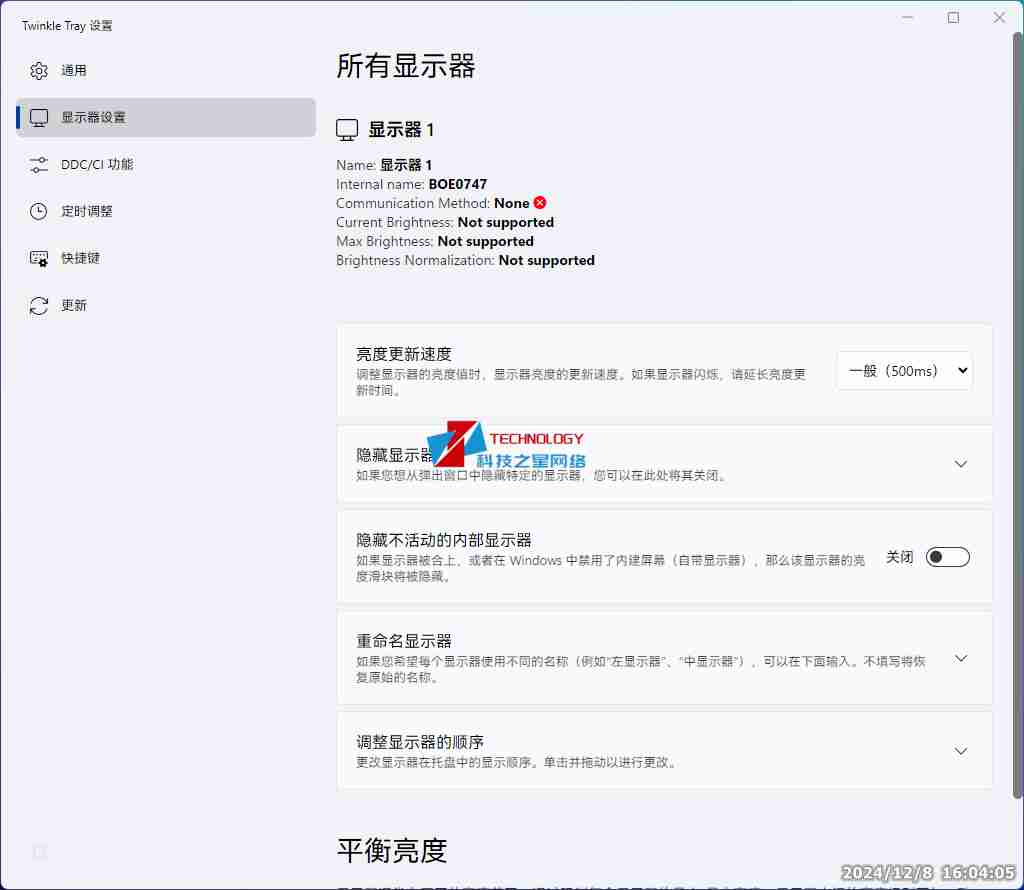Open 通用 settings via the gear icon

click(x=38, y=70)
